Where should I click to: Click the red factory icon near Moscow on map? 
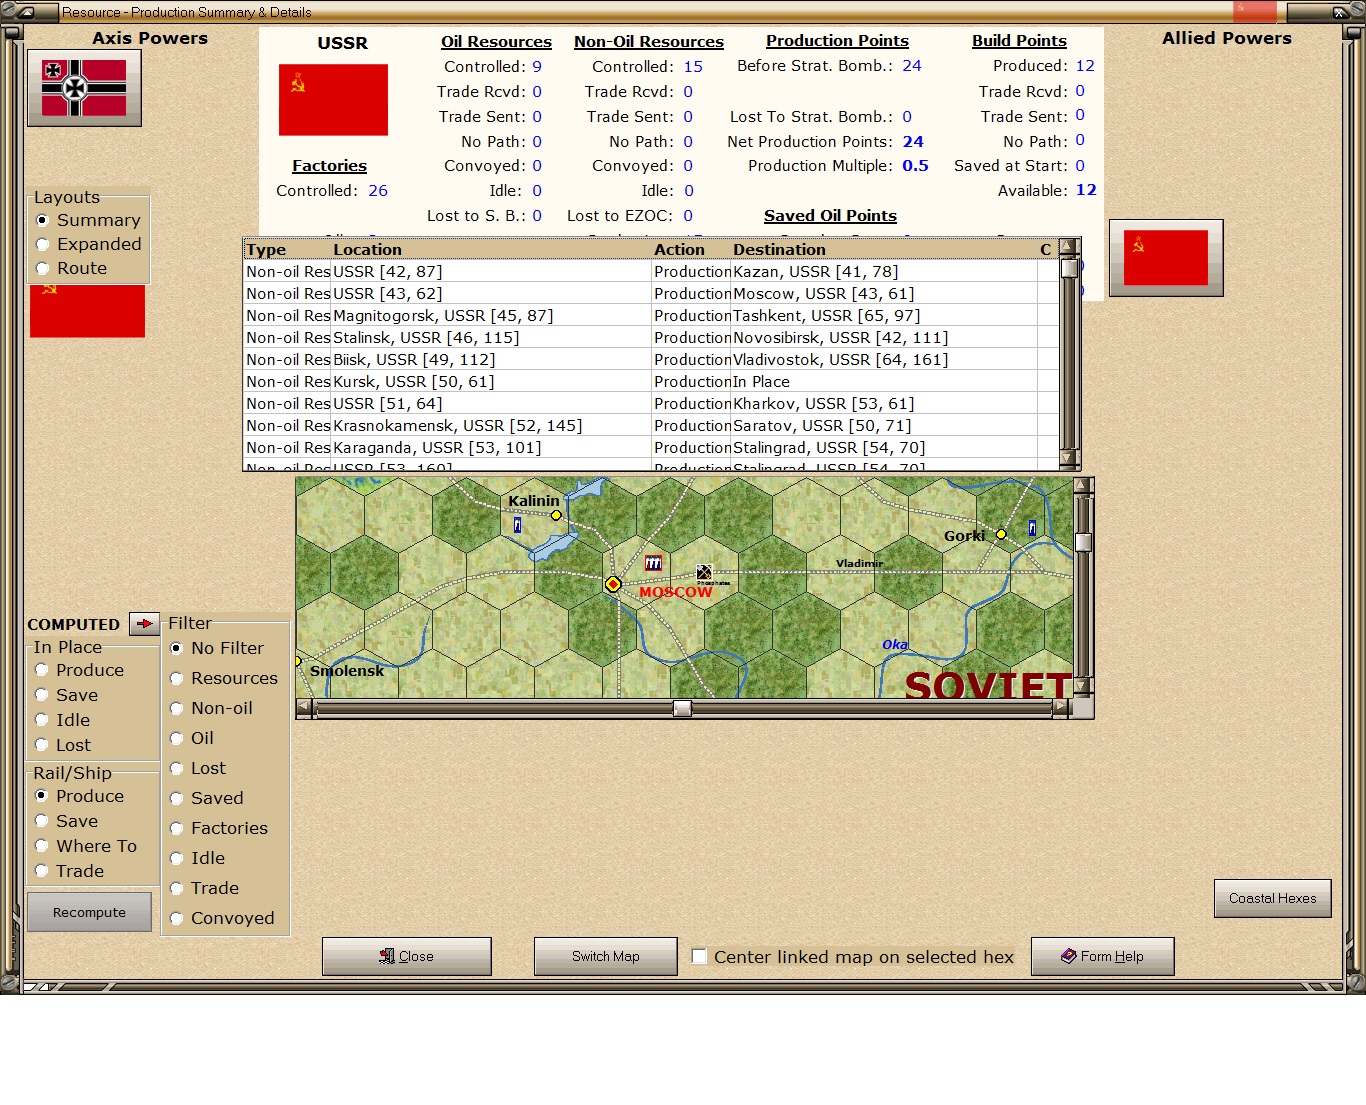653,563
